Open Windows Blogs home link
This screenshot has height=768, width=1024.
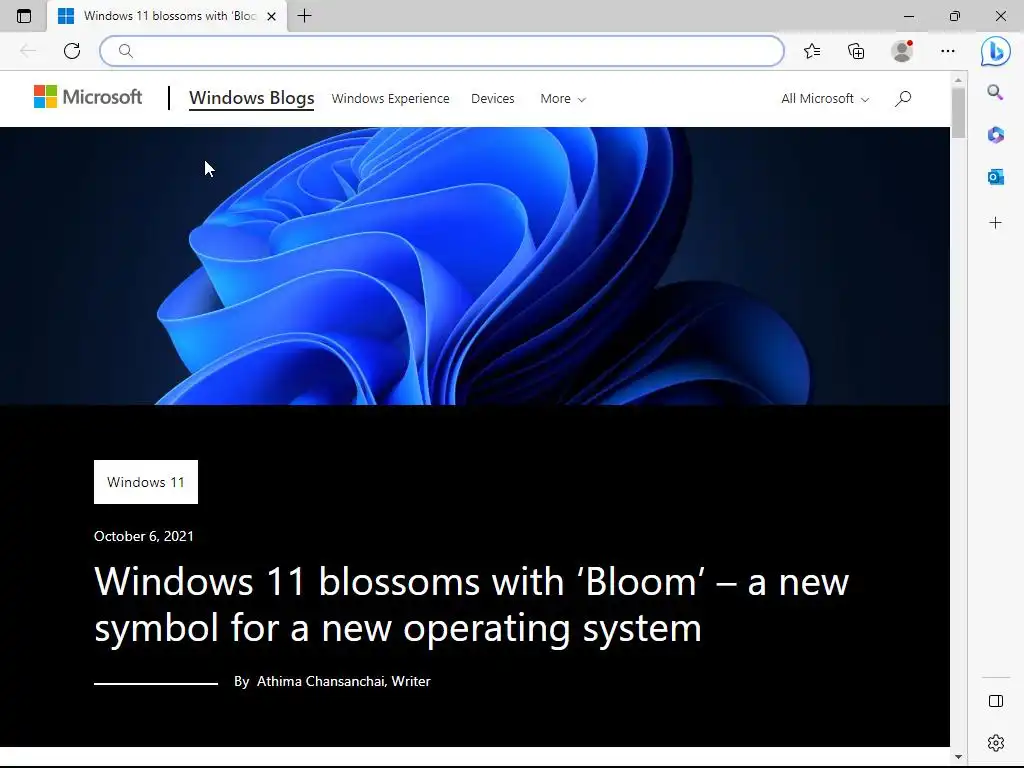pyautogui.click(x=251, y=98)
